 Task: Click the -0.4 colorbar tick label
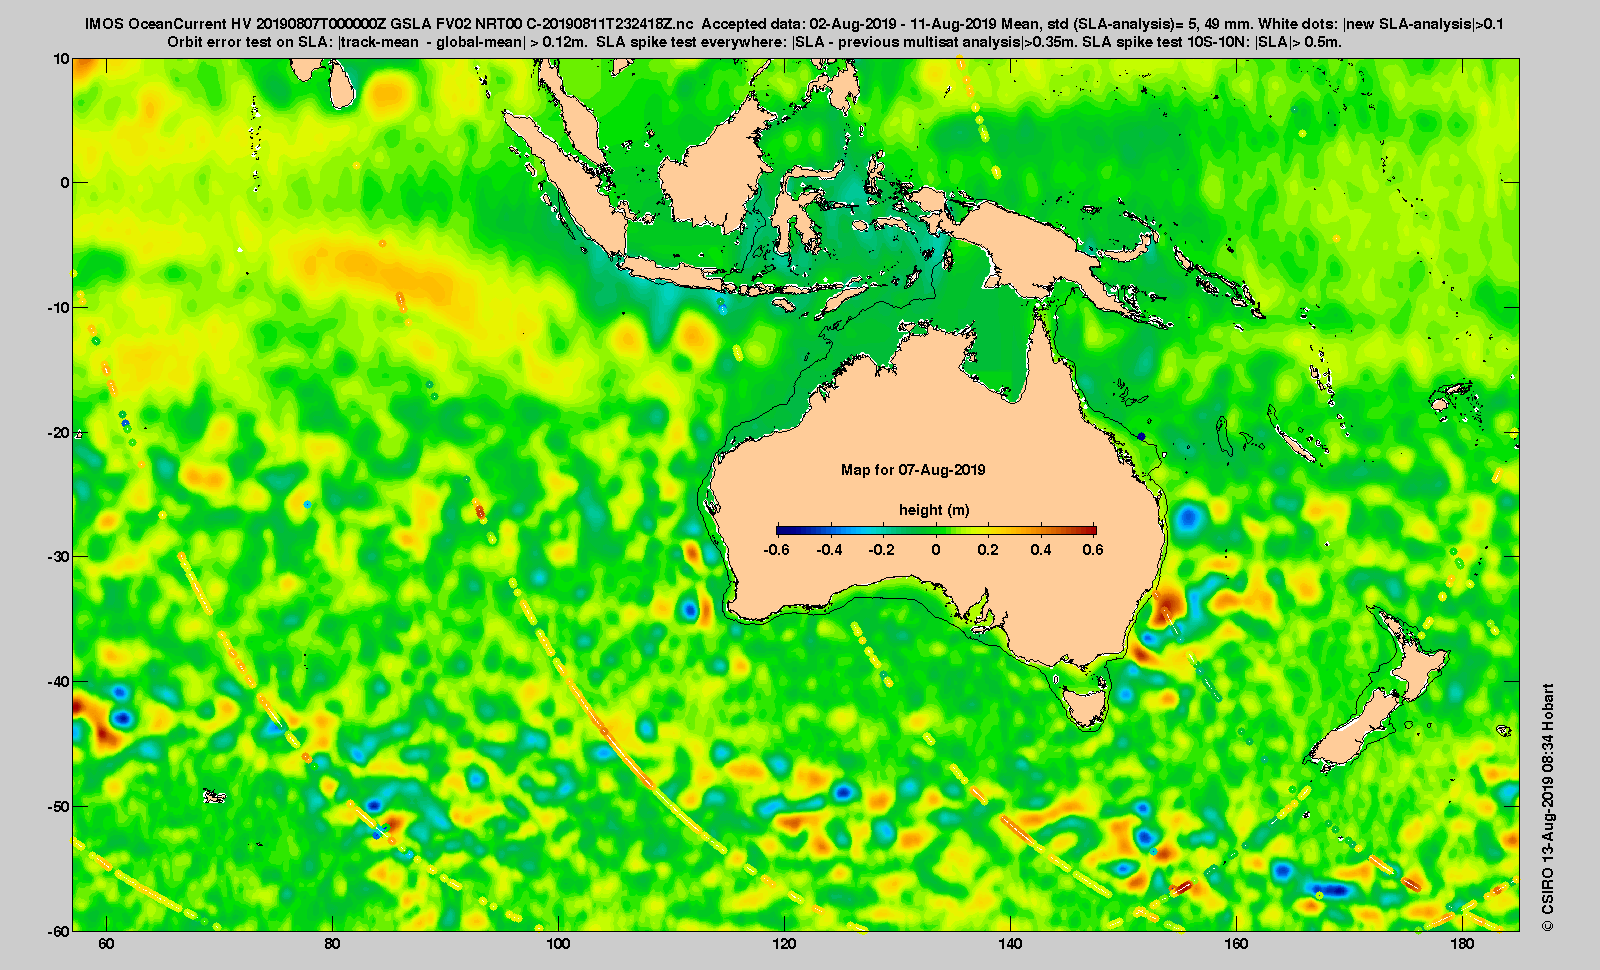[829, 550]
